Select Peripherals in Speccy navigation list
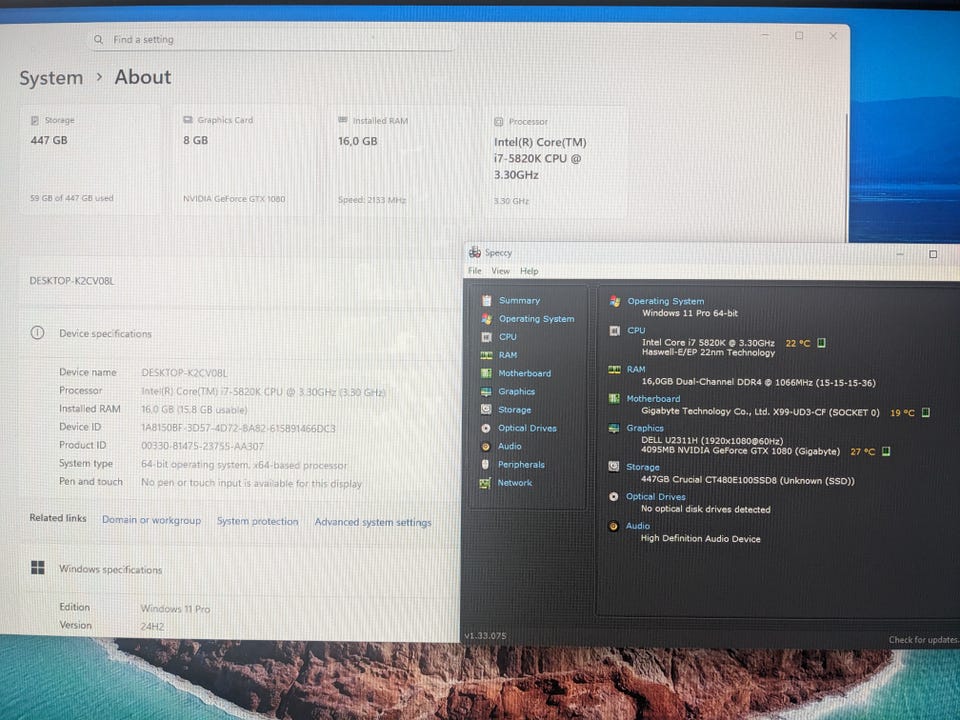The height and width of the screenshot is (720, 960). coord(521,465)
